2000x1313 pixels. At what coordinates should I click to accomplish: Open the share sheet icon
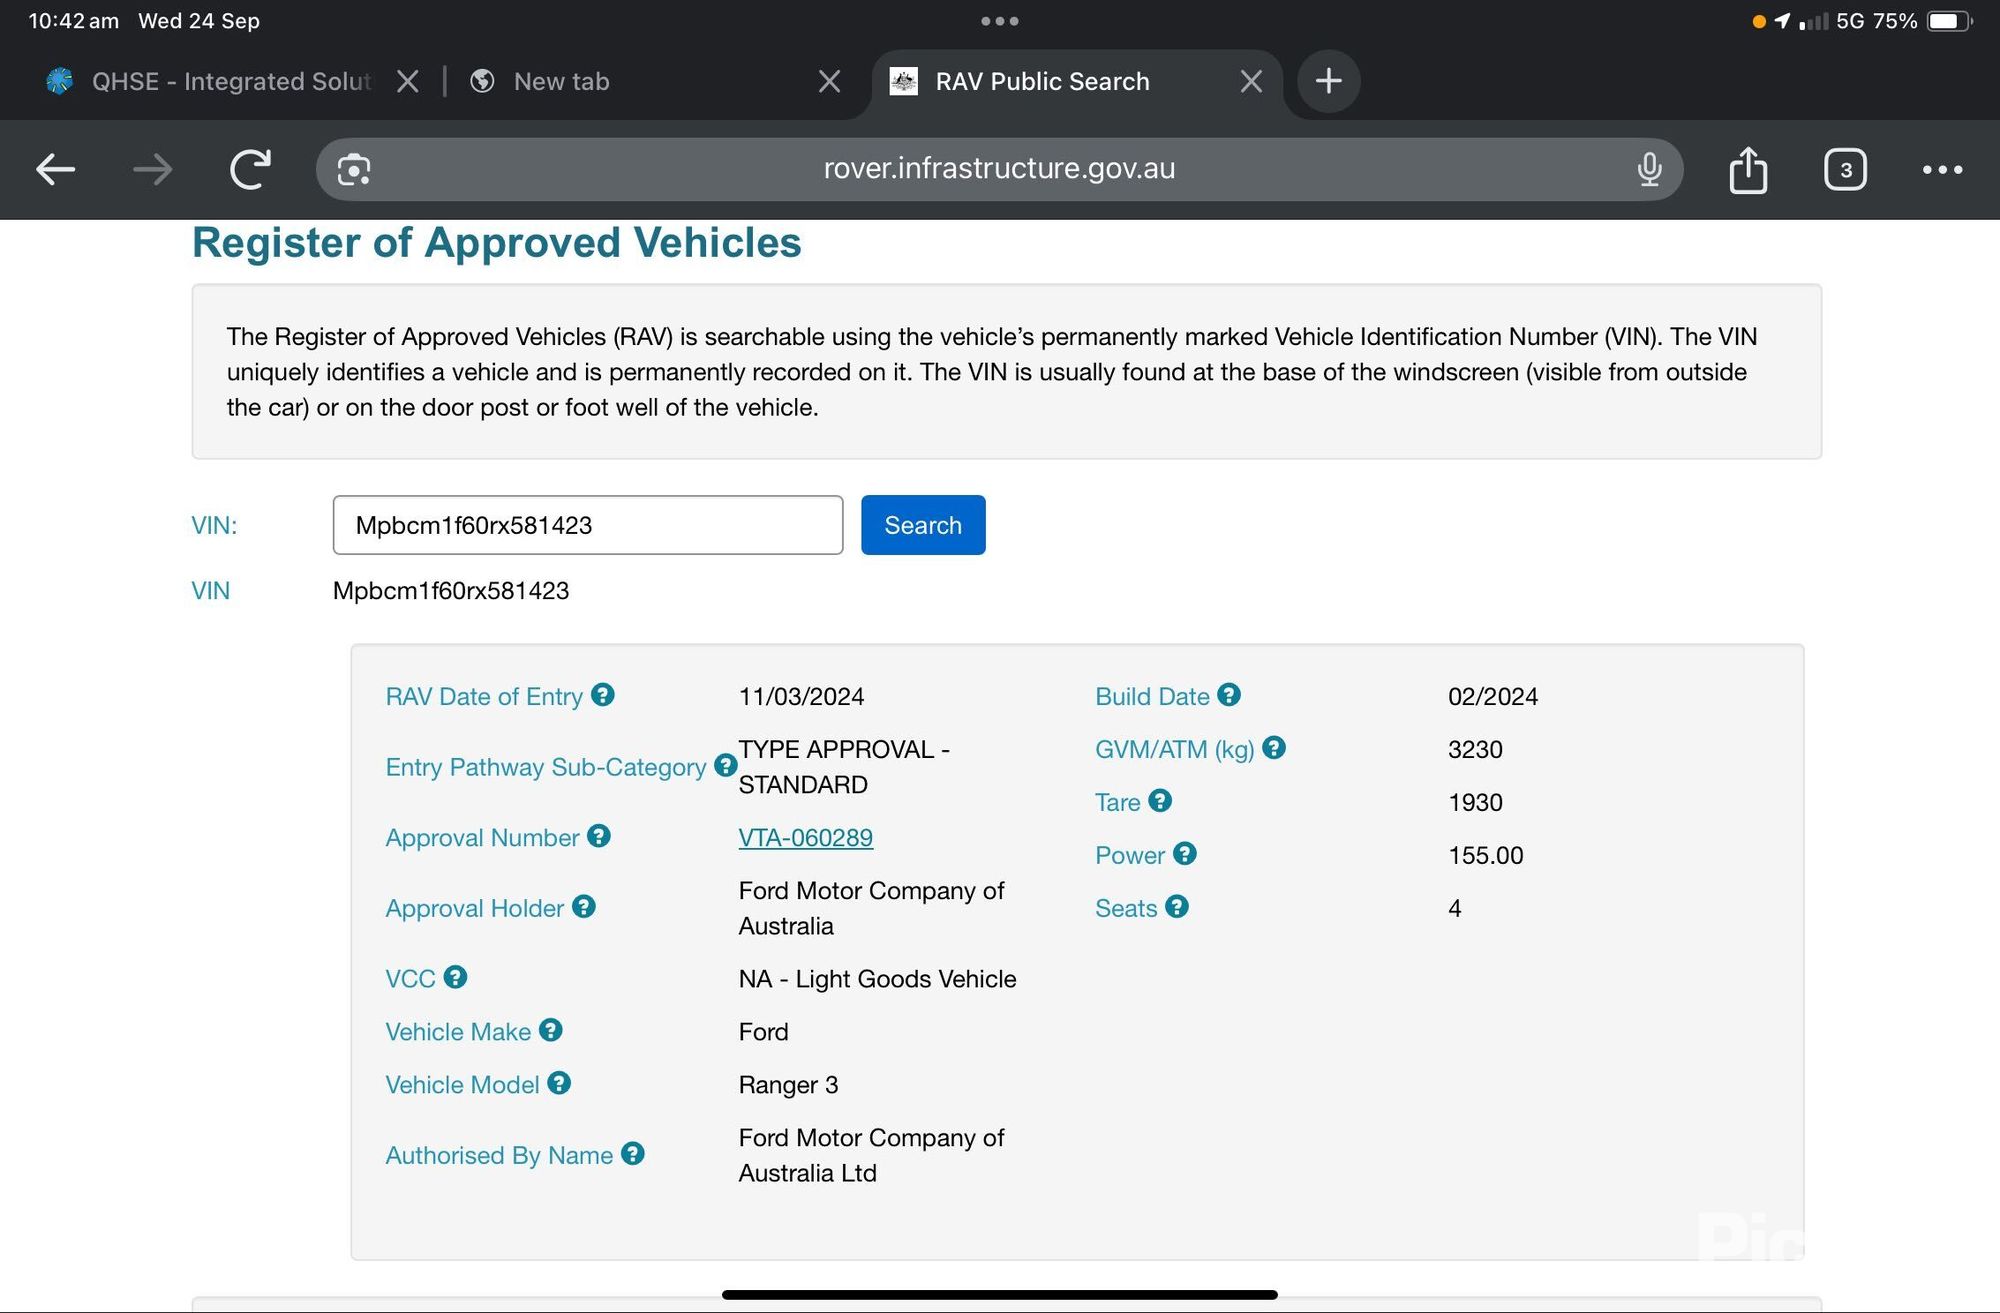coord(1748,169)
